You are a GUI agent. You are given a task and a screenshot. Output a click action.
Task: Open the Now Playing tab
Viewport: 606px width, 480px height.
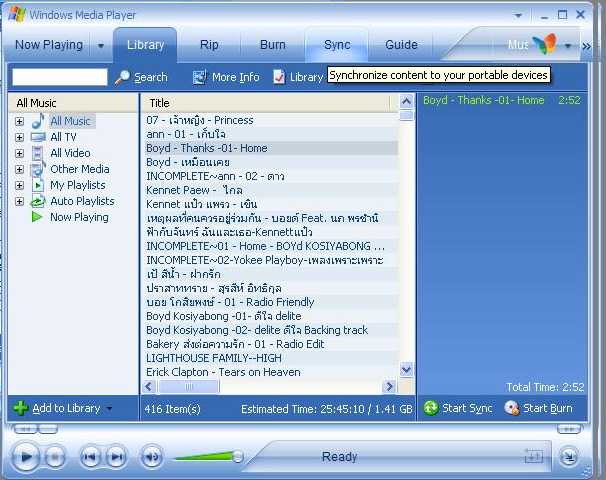point(49,45)
